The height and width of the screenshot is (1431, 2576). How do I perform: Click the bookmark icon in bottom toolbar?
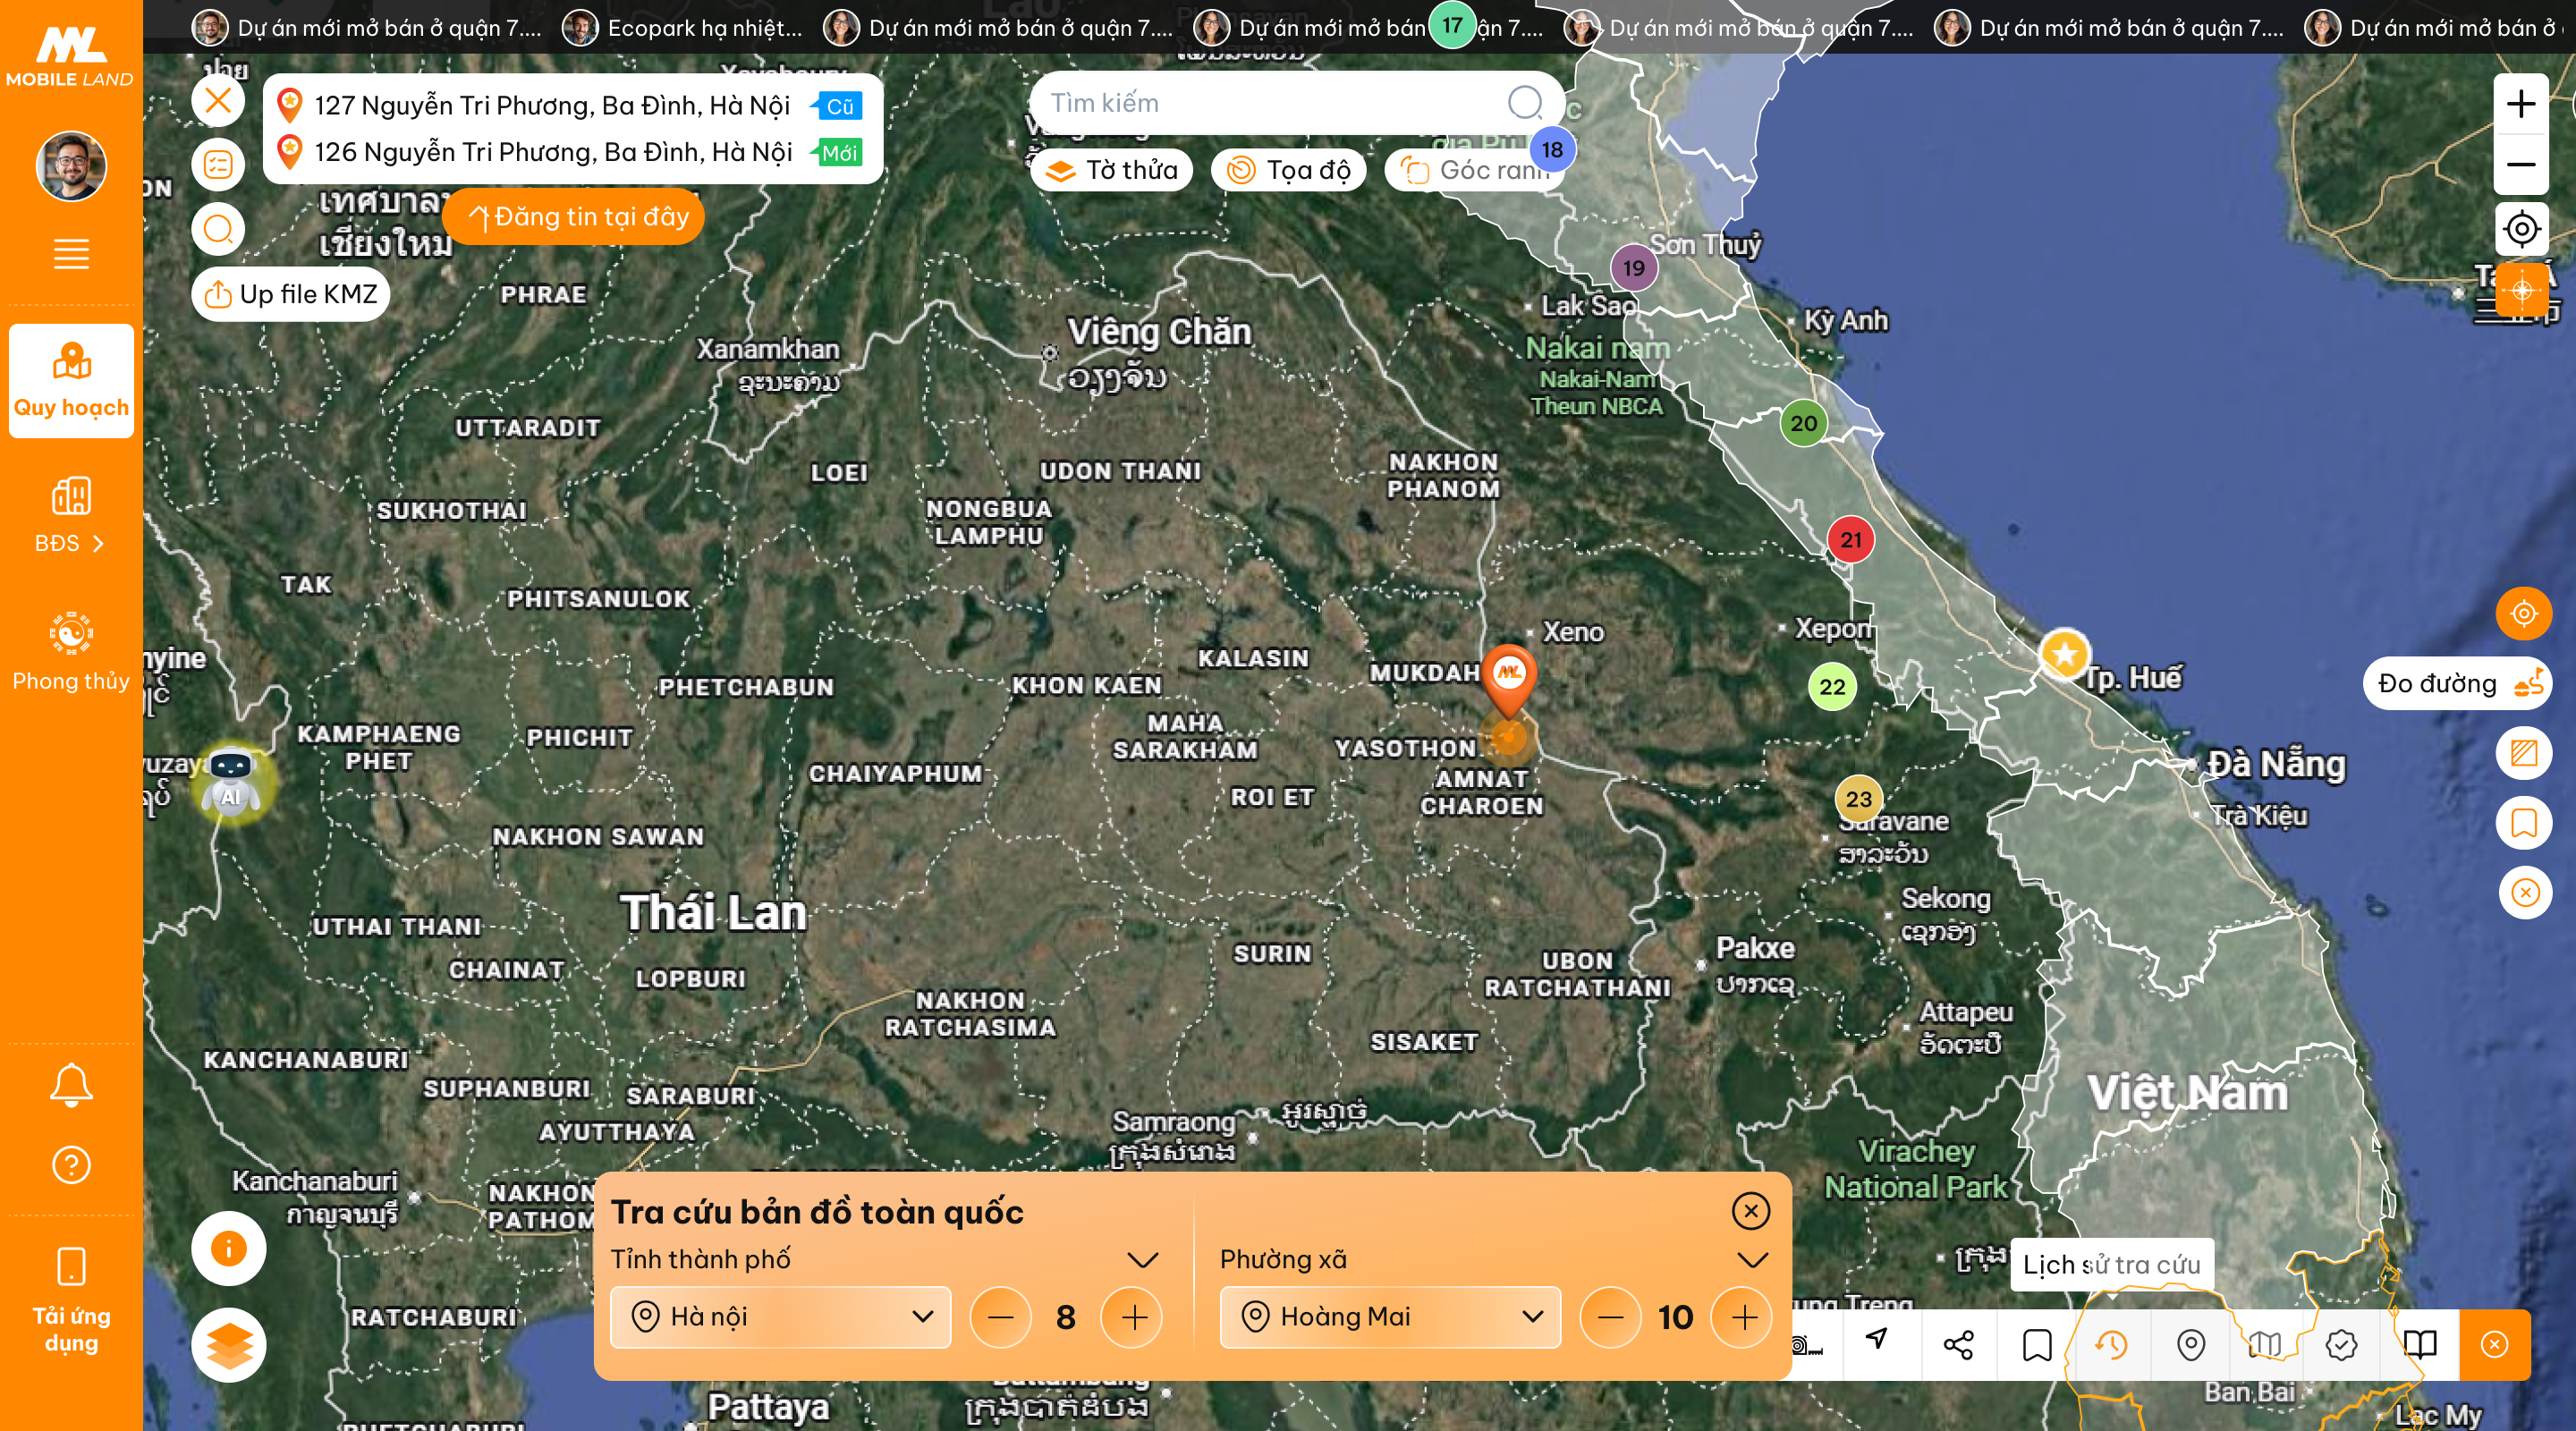pyautogui.click(x=2037, y=1345)
